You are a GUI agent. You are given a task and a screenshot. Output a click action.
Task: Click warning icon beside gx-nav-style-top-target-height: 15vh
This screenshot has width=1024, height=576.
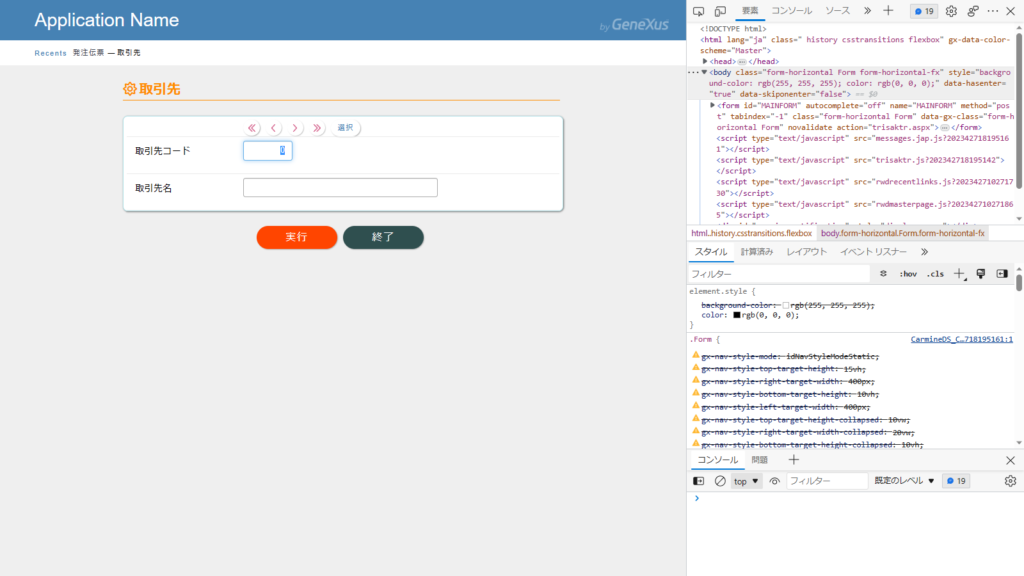pos(696,368)
